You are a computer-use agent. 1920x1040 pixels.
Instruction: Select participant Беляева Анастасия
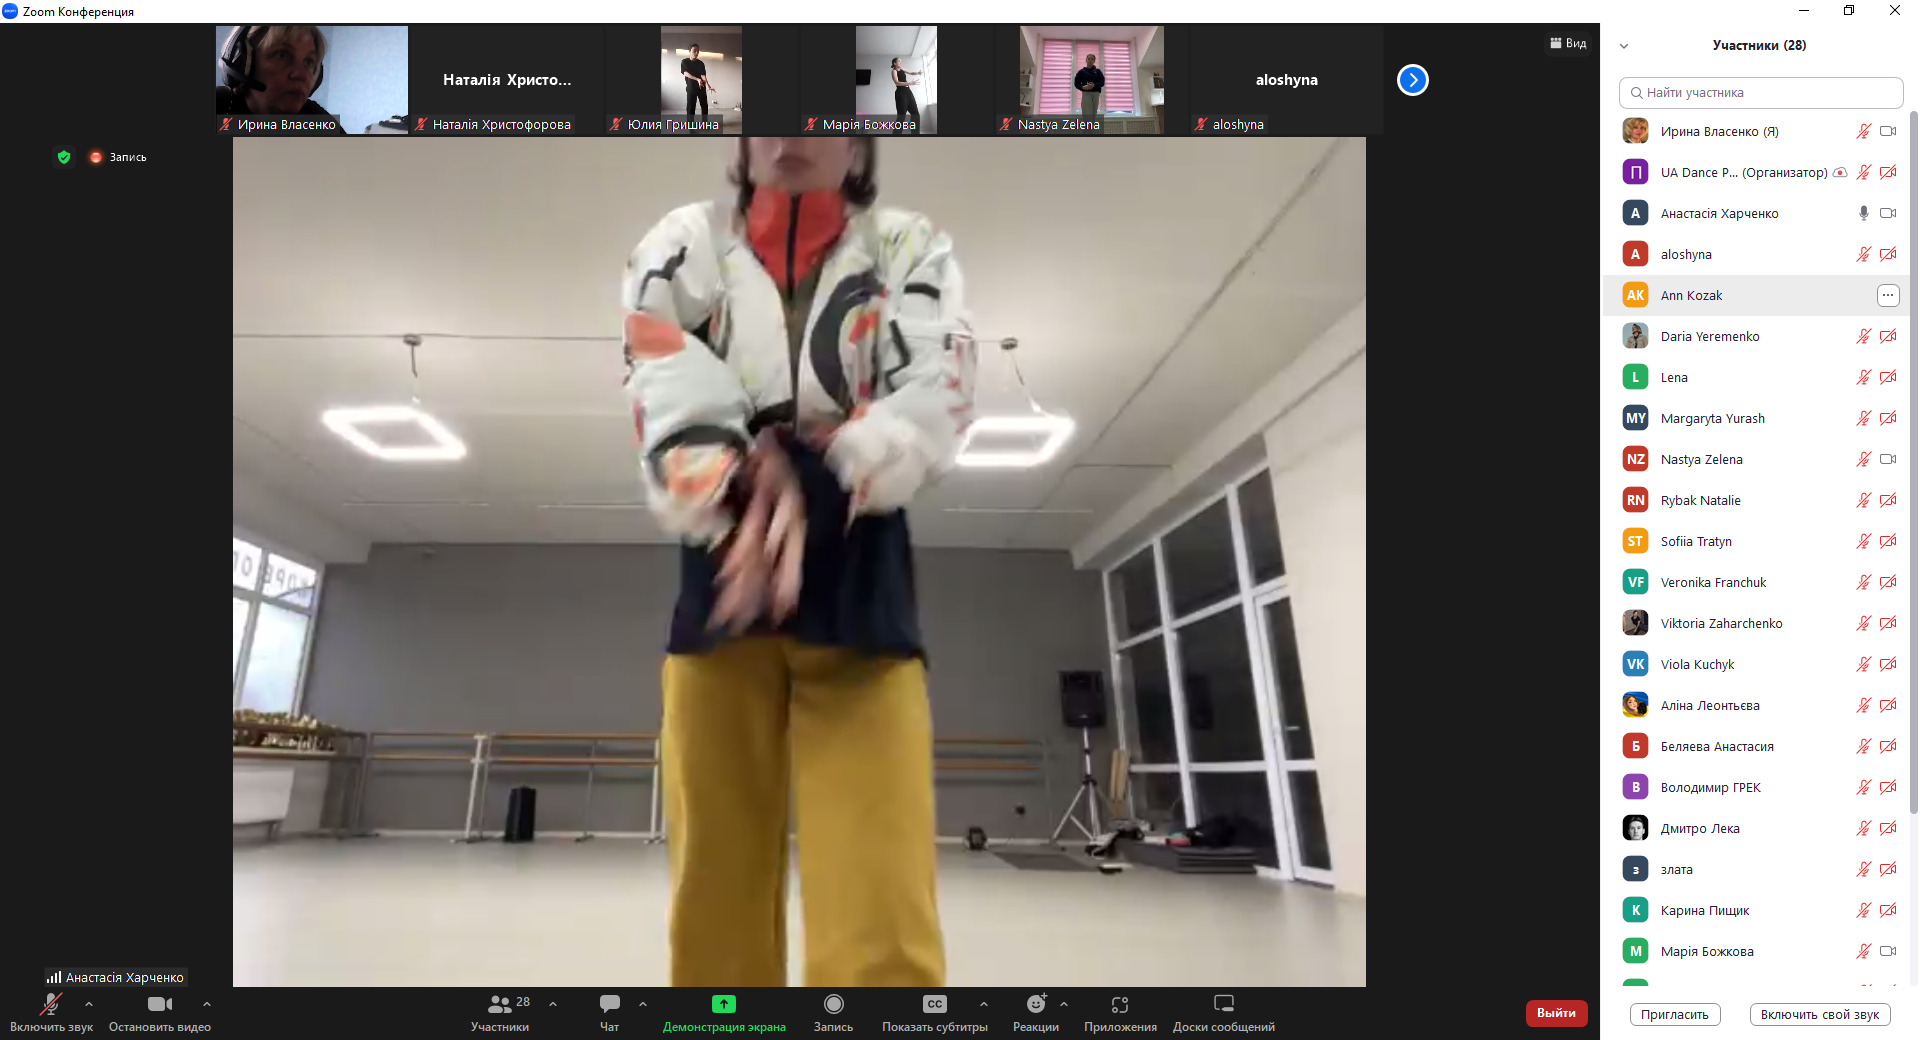tap(1756, 746)
